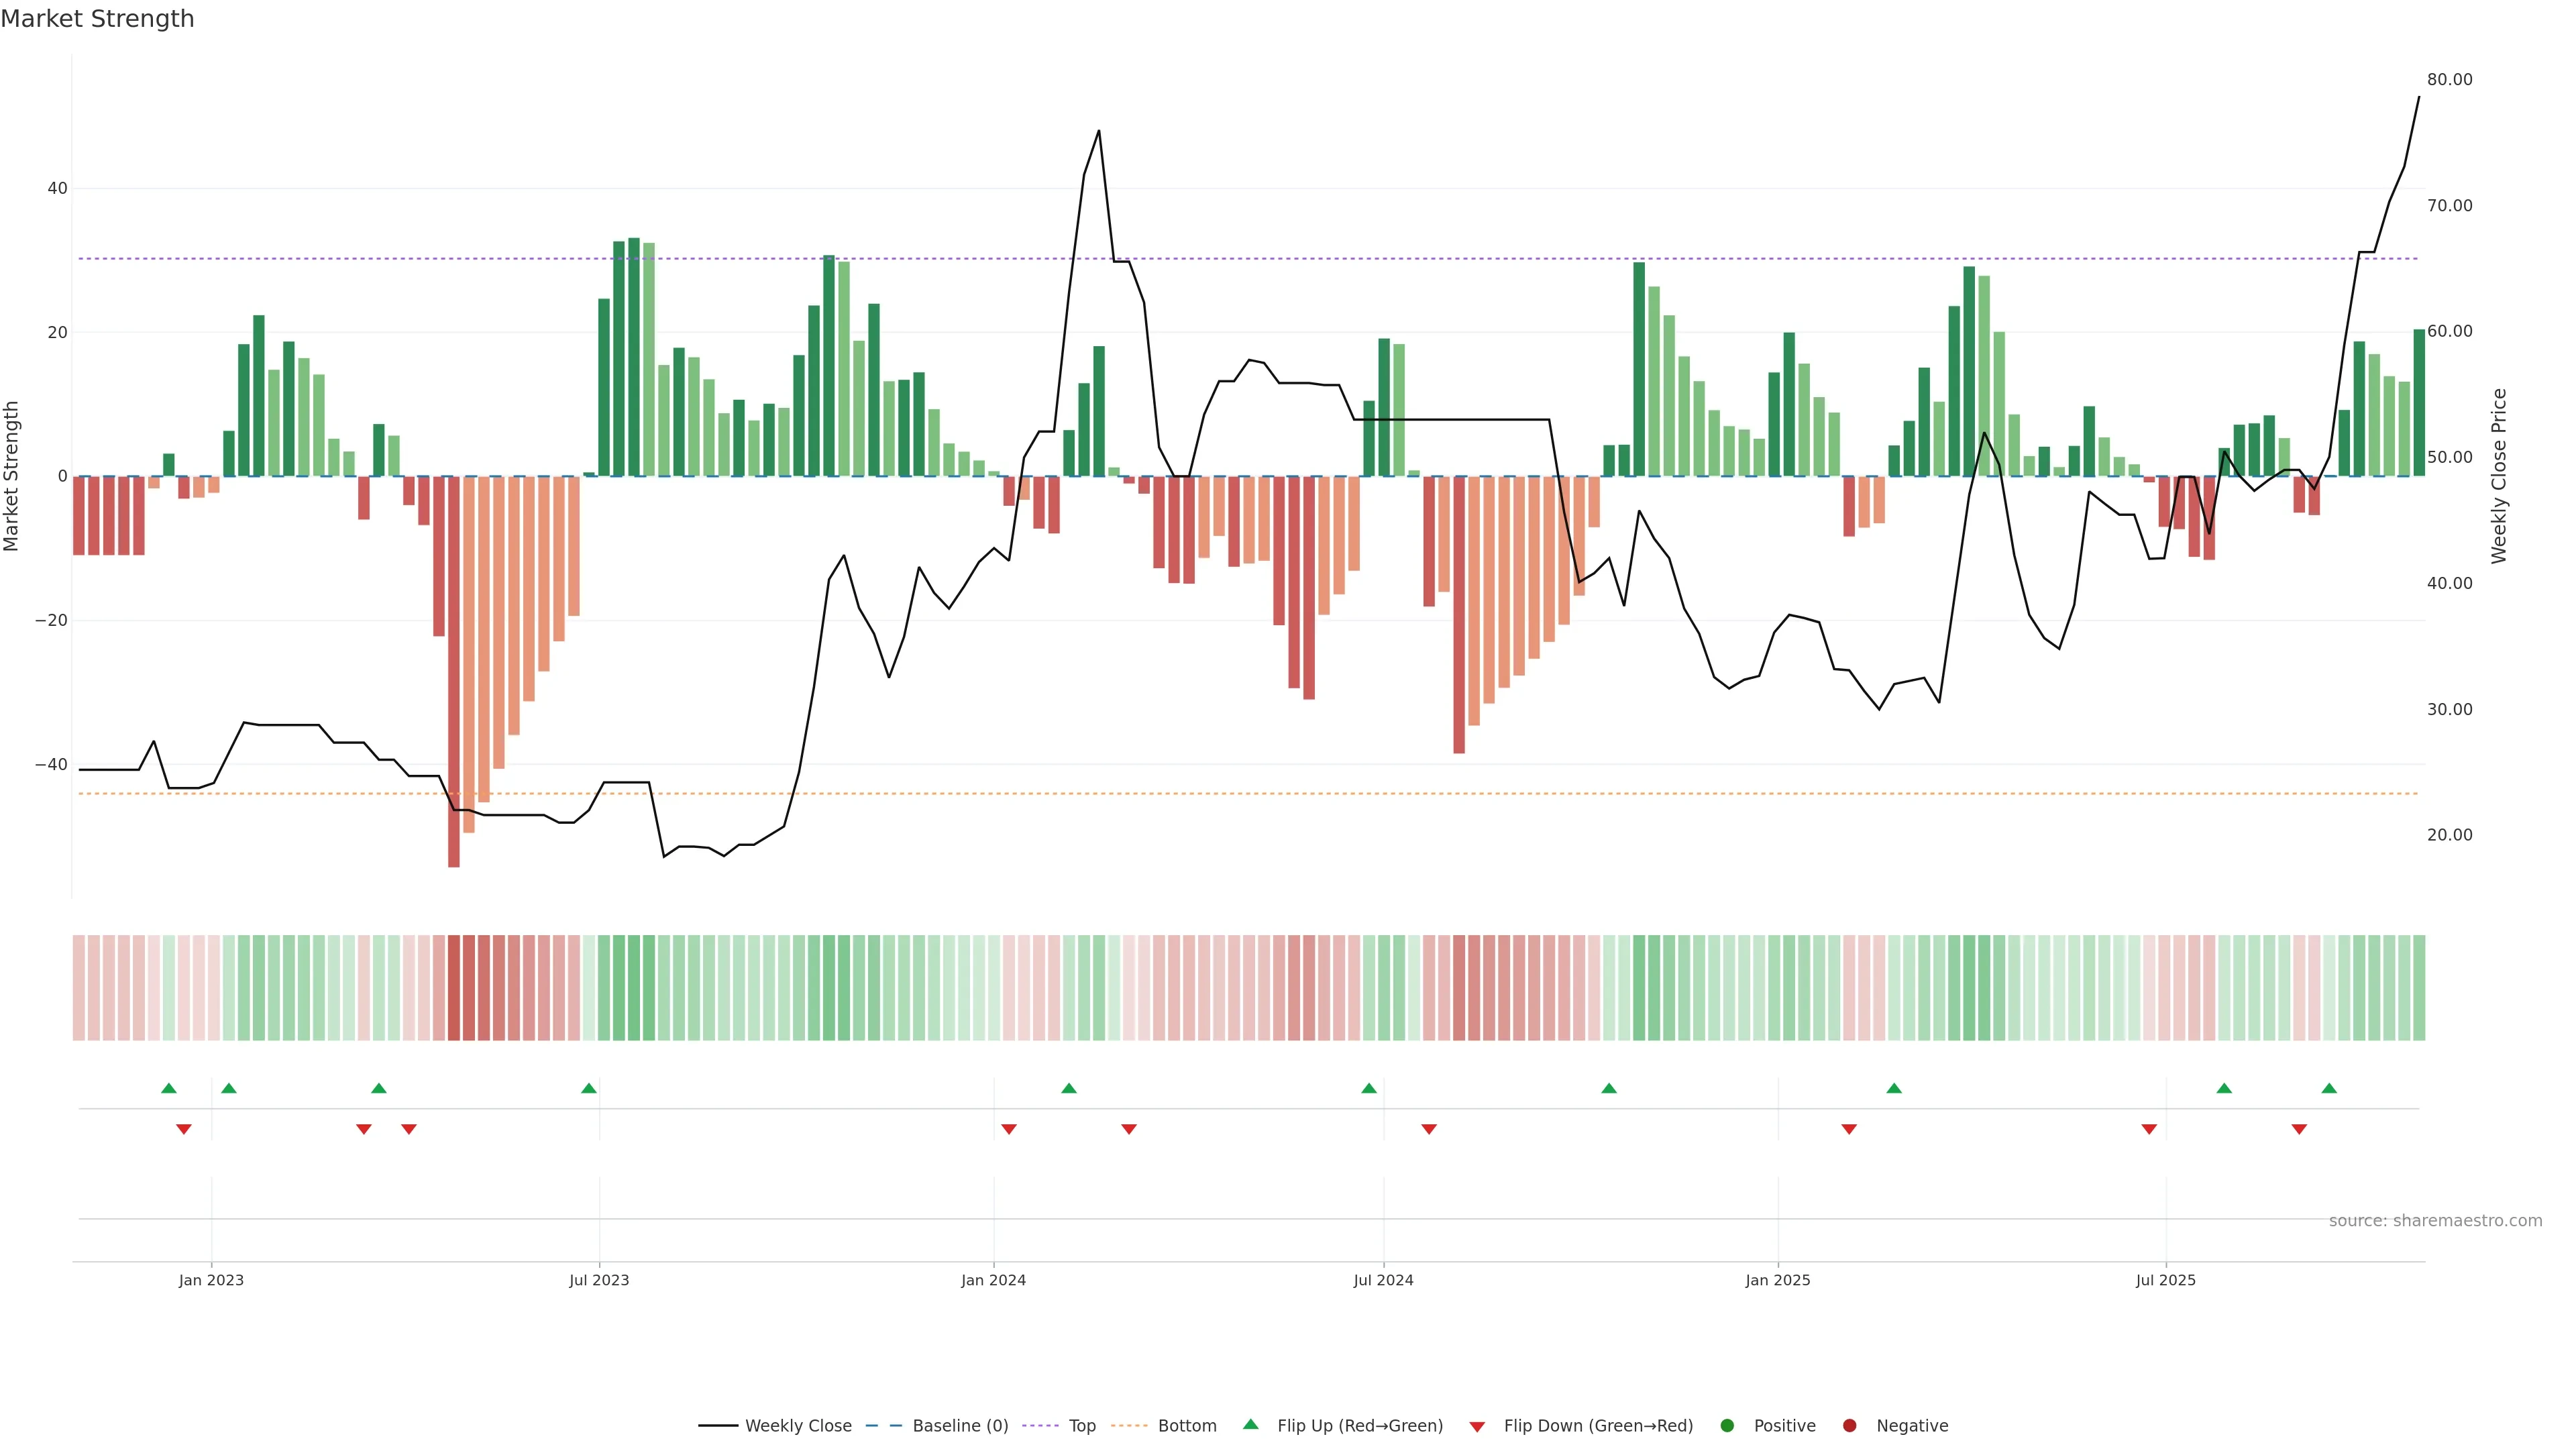Click the last red flip-down triangle marker
This screenshot has width=2576, height=1449.
coord(2299,1129)
